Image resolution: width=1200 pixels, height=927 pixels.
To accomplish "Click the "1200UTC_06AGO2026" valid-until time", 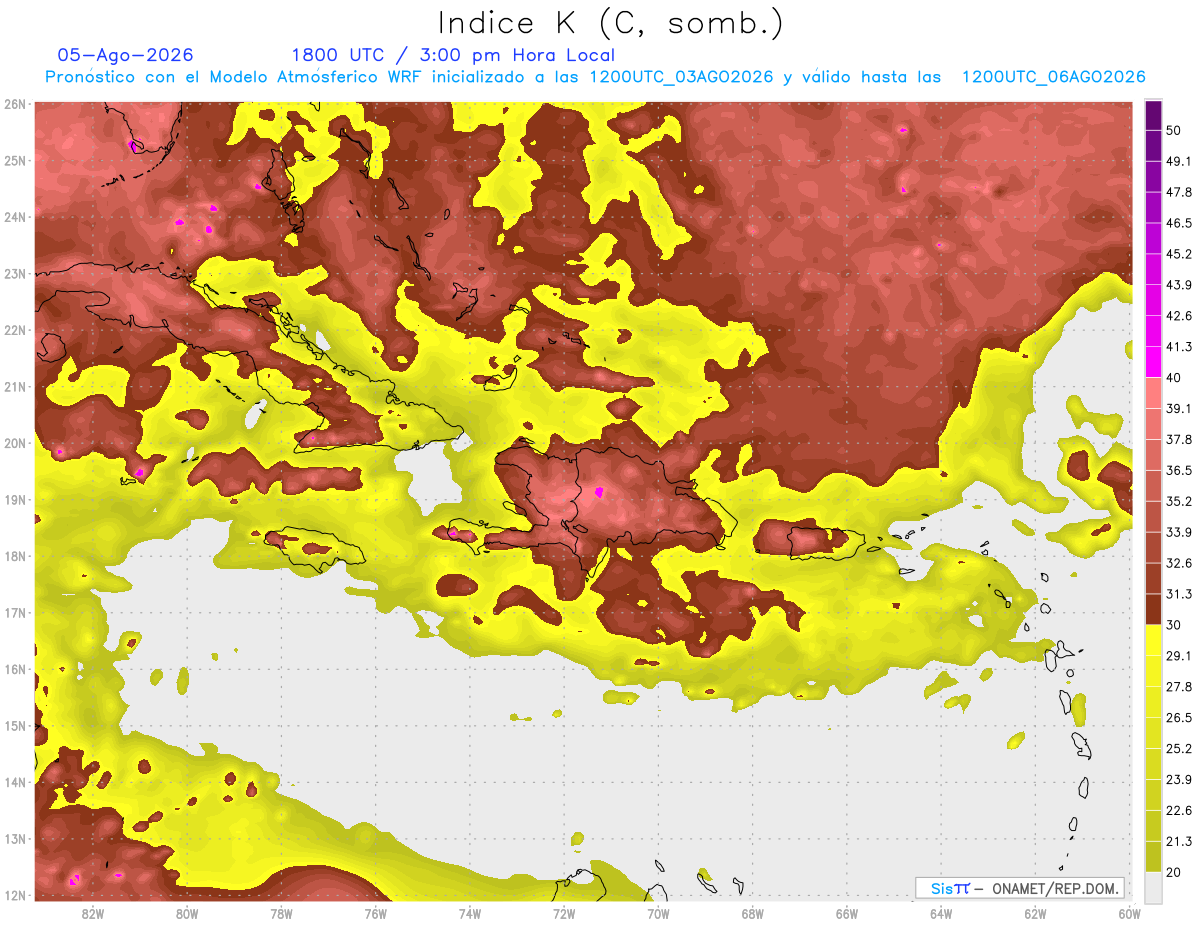I will [x=1053, y=77].
